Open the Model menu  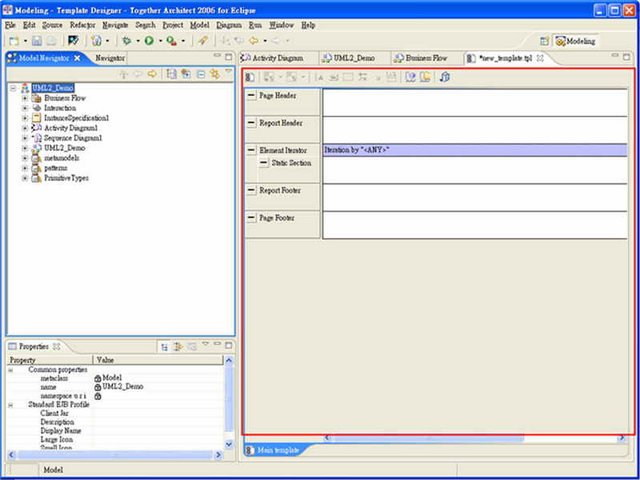(x=199, y=25)
